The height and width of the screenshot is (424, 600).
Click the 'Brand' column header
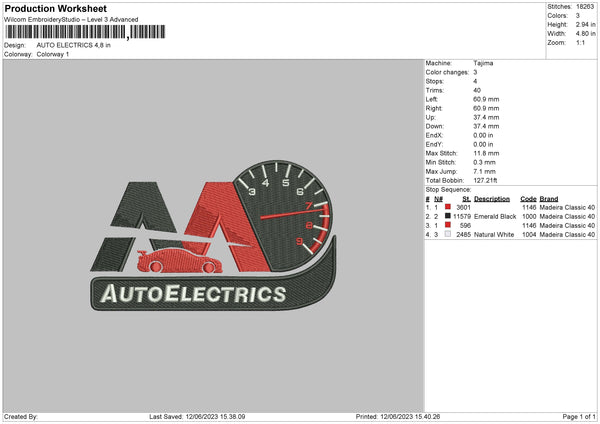click(549, 199)
